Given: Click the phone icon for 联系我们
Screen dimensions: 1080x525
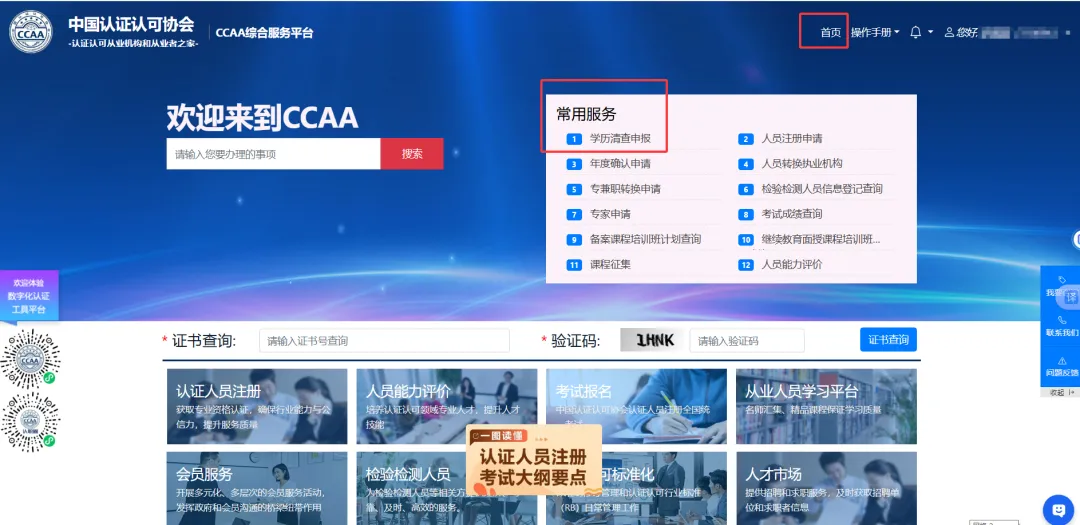Looking at the screenshot, I should [1062, 320].
